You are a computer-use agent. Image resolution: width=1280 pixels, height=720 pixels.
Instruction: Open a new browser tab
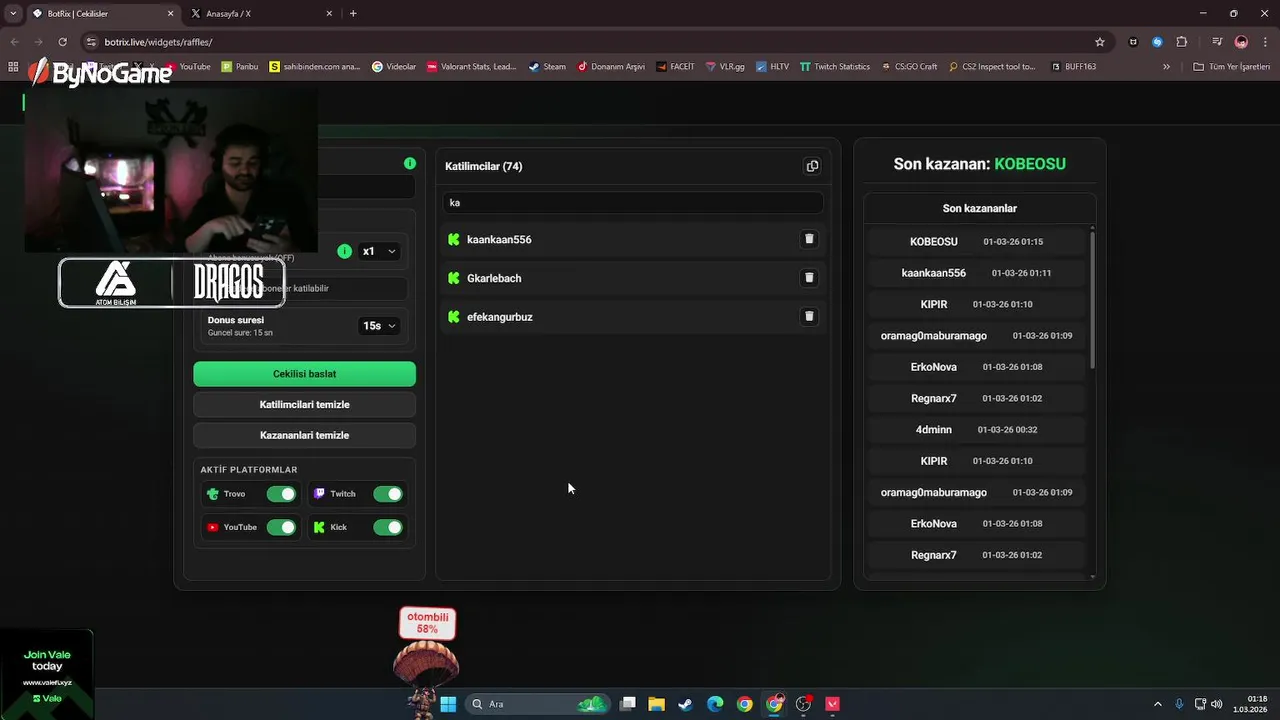[353, 13]
